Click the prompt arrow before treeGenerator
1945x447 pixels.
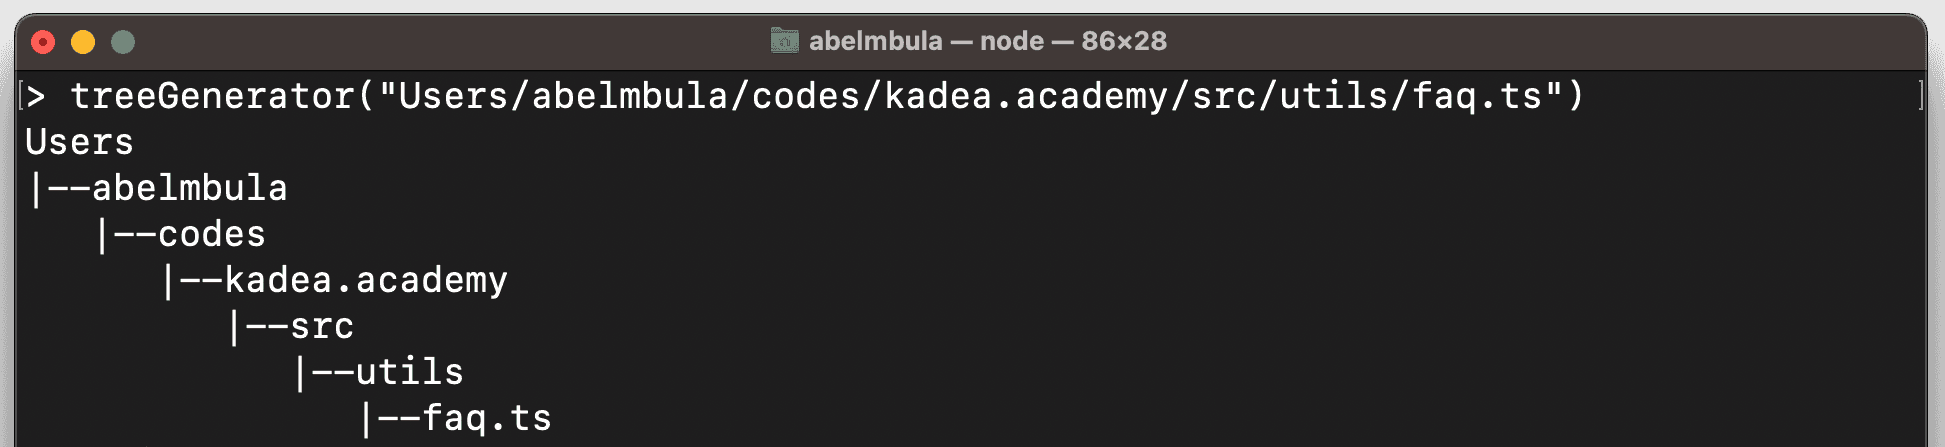(36, 97)
